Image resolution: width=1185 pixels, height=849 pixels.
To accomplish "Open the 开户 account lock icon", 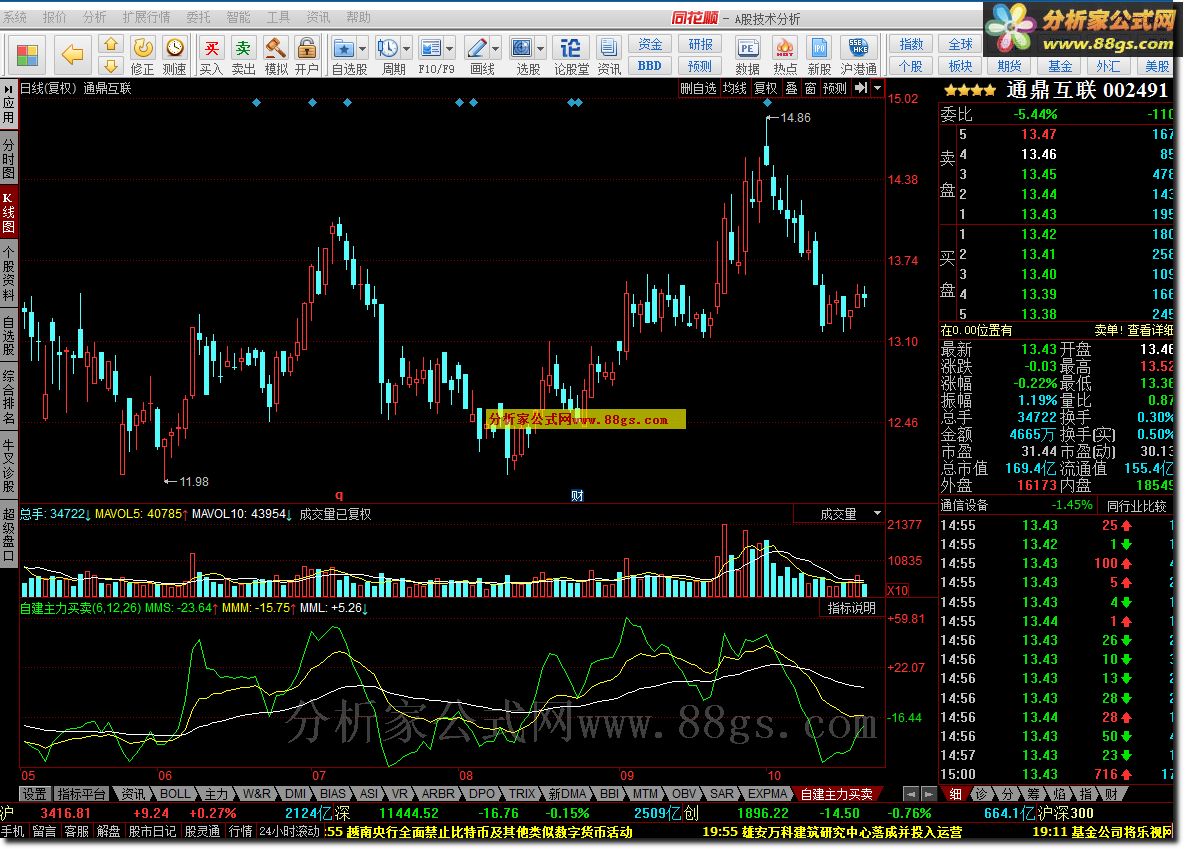I will pos(307,56).
